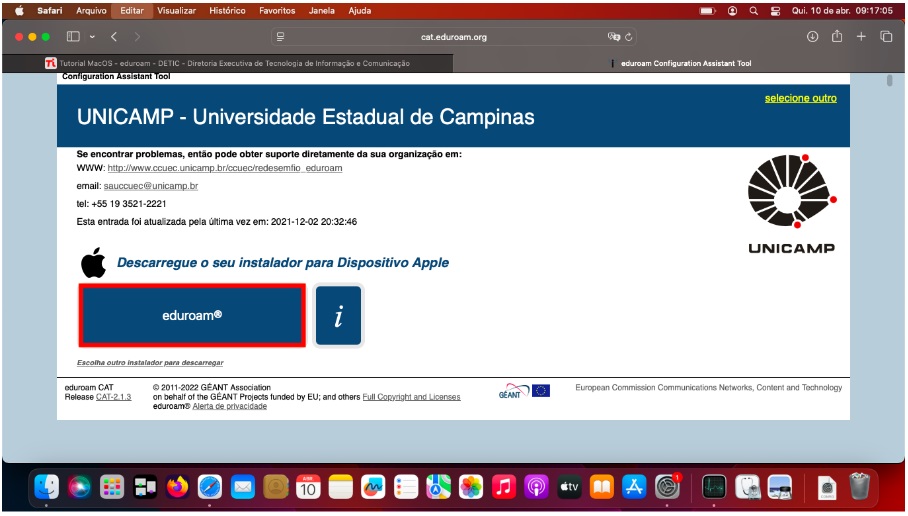
Task: Open Finder from the Dock
Action: pyautogui.click(x=46, y=487)
